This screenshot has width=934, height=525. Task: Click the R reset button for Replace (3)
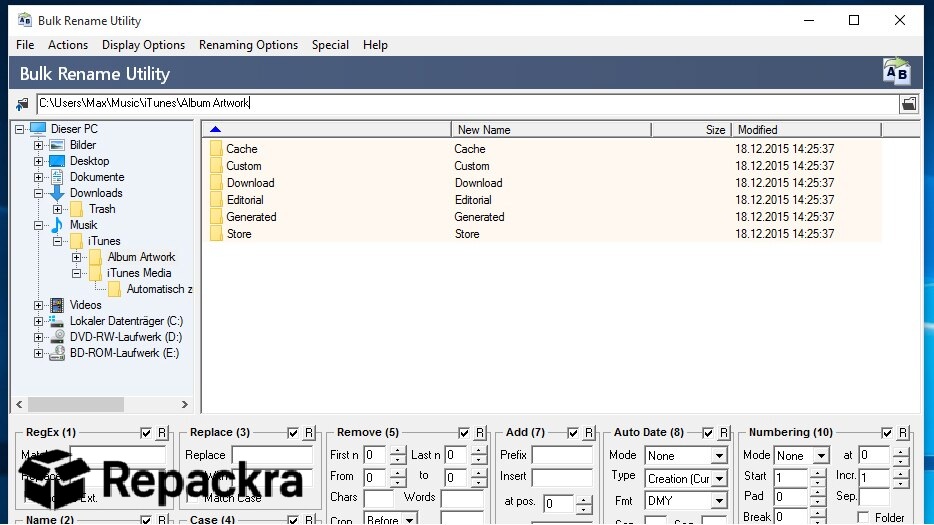309,433
